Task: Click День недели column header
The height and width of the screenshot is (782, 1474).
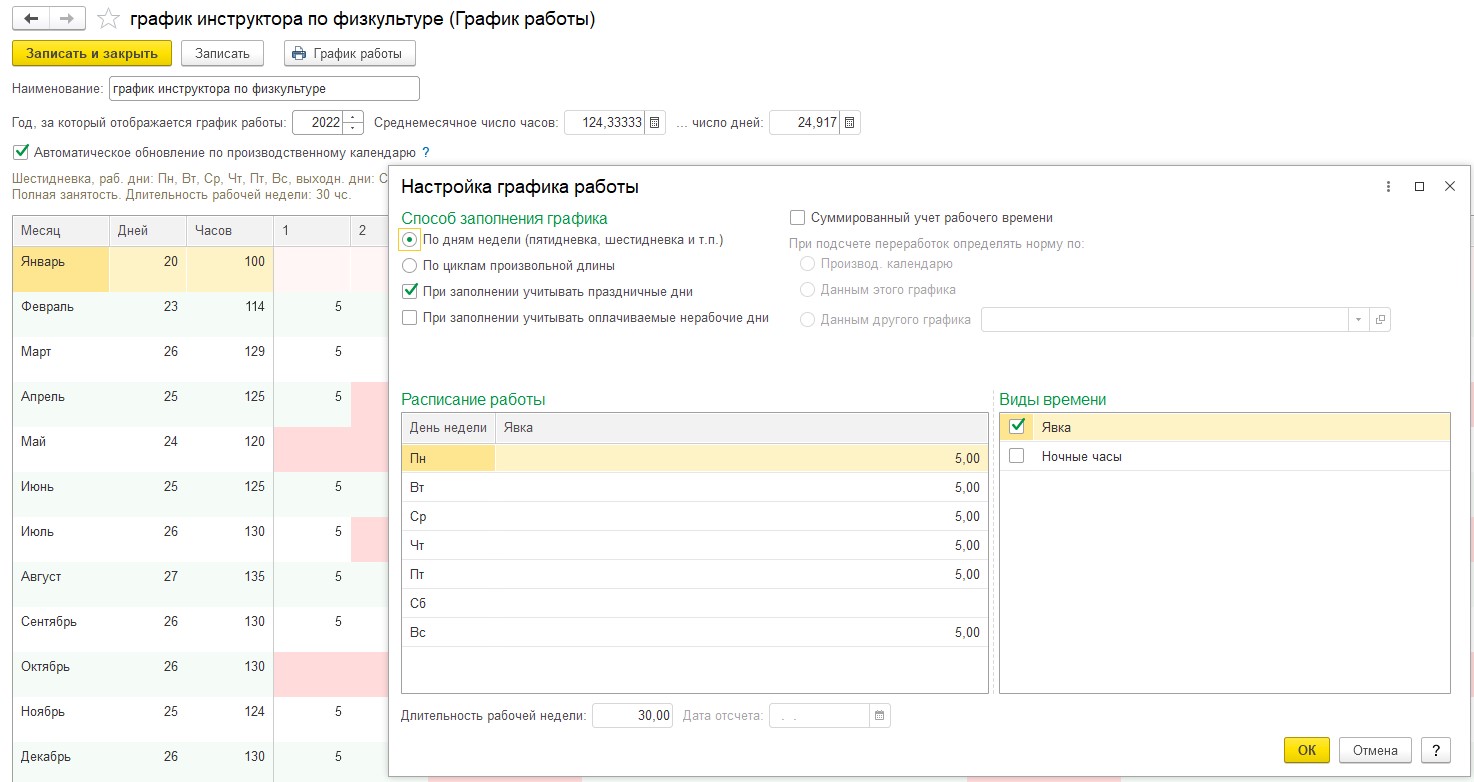Action: click(x=448, y=428)
